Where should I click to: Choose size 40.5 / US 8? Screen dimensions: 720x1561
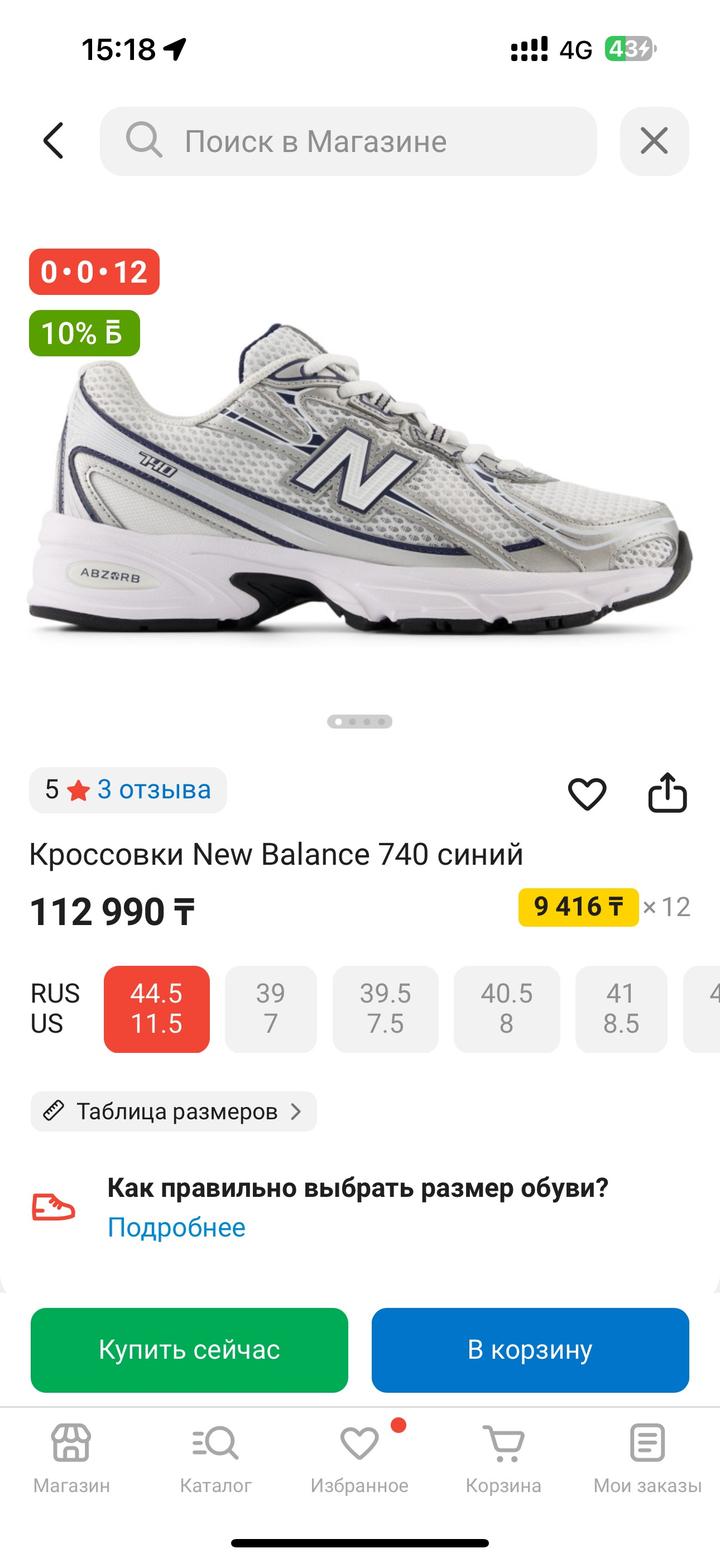coord(506,1009)
